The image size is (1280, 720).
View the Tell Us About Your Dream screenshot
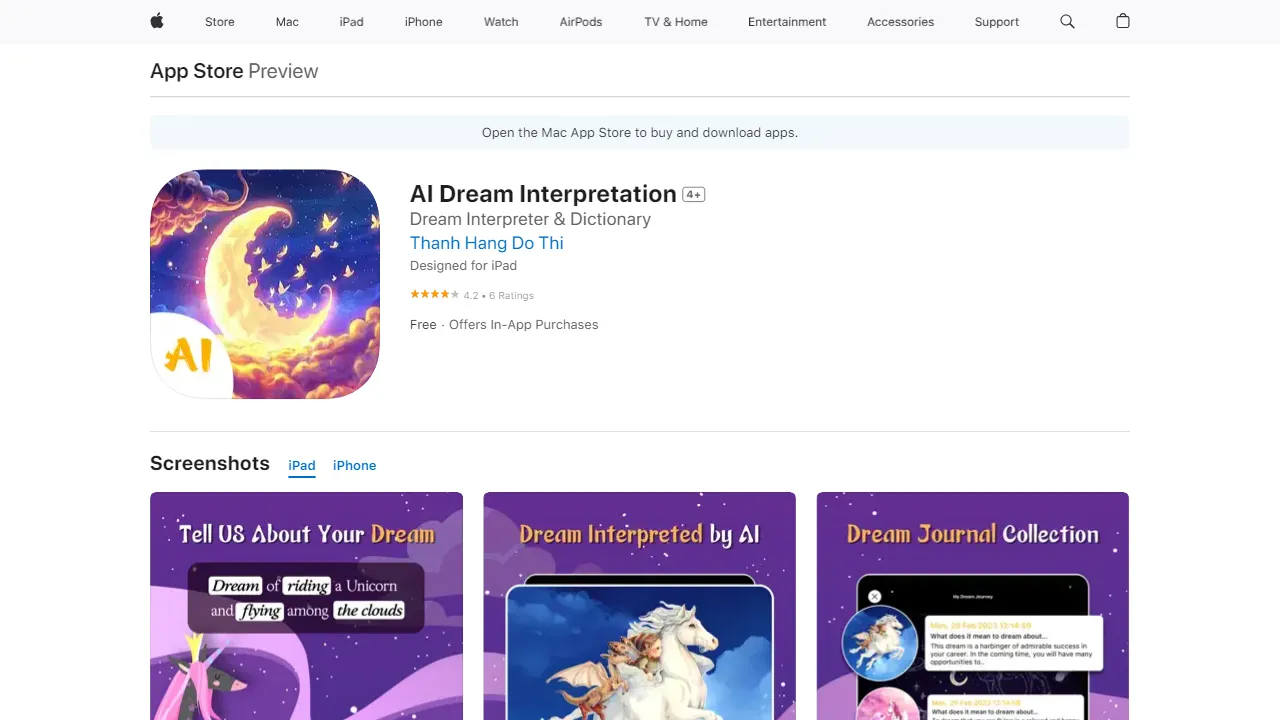(x=306, y=606)
